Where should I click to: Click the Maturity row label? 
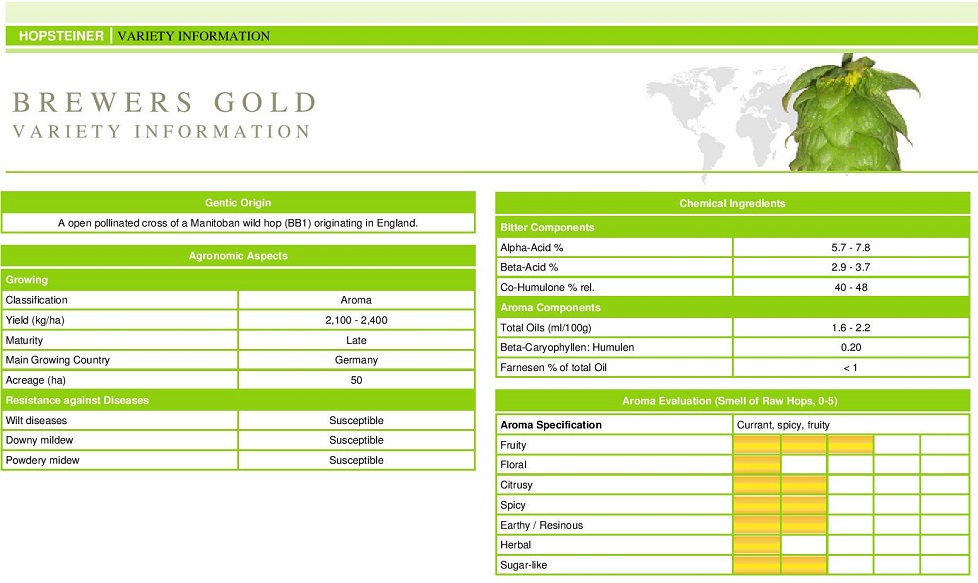[24, 340]
